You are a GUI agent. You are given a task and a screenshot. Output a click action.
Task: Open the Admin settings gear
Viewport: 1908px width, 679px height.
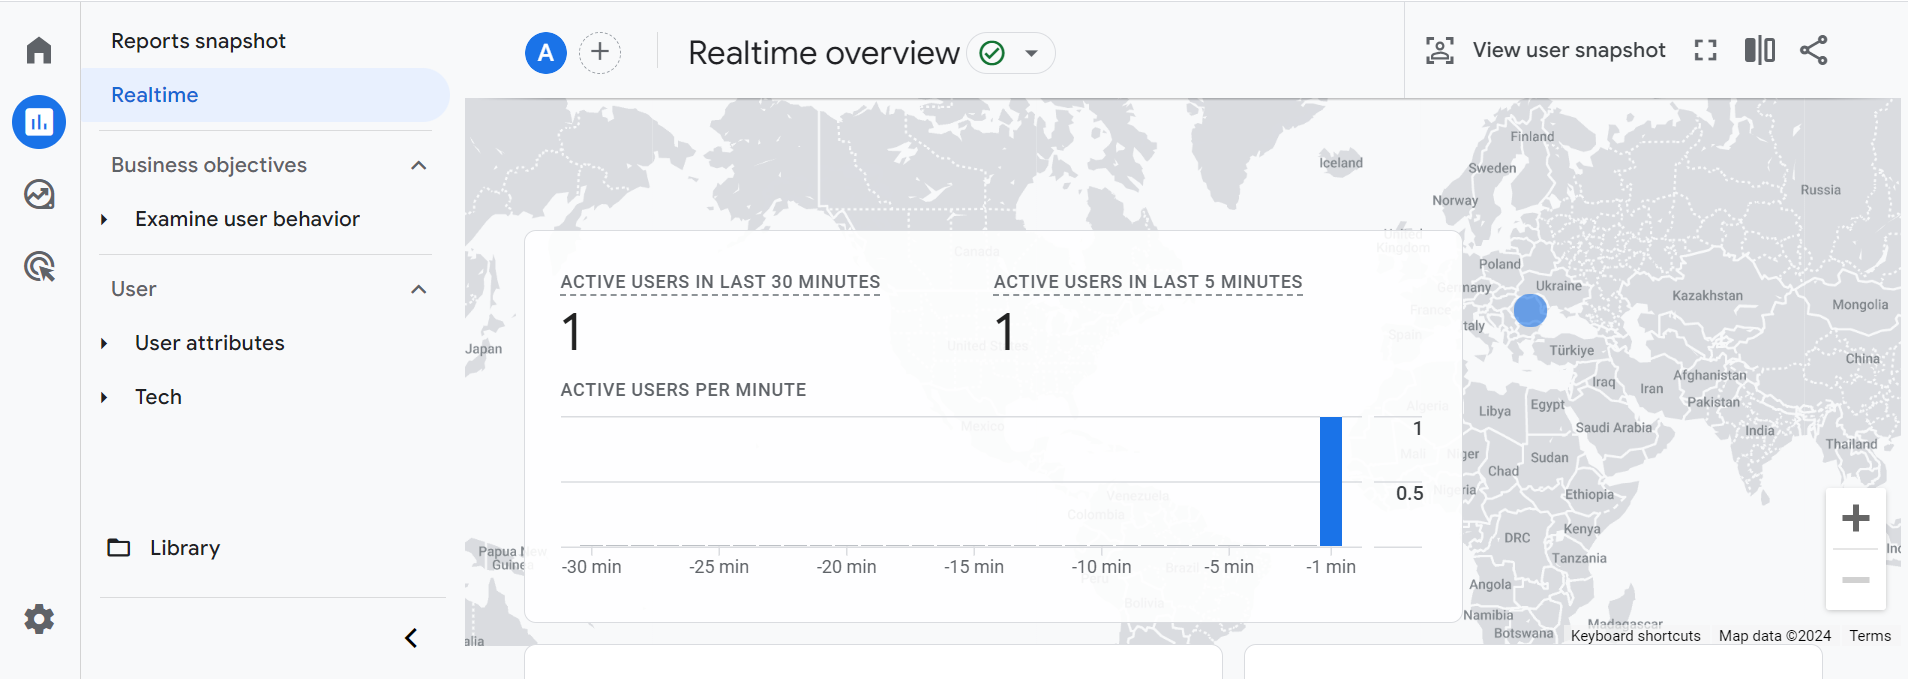[x=39, y=619]
